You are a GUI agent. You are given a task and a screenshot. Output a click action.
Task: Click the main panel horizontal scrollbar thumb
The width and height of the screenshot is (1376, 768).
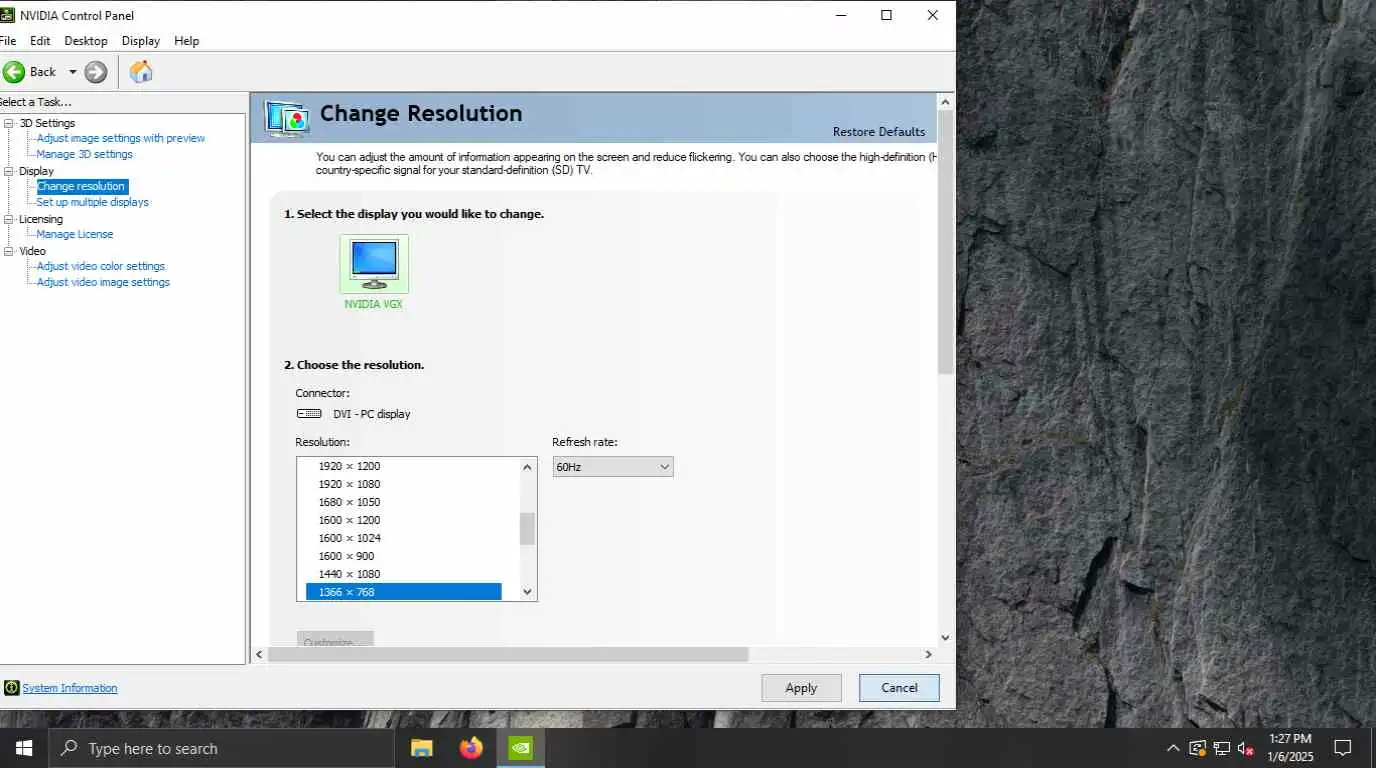tap(508, 654)
